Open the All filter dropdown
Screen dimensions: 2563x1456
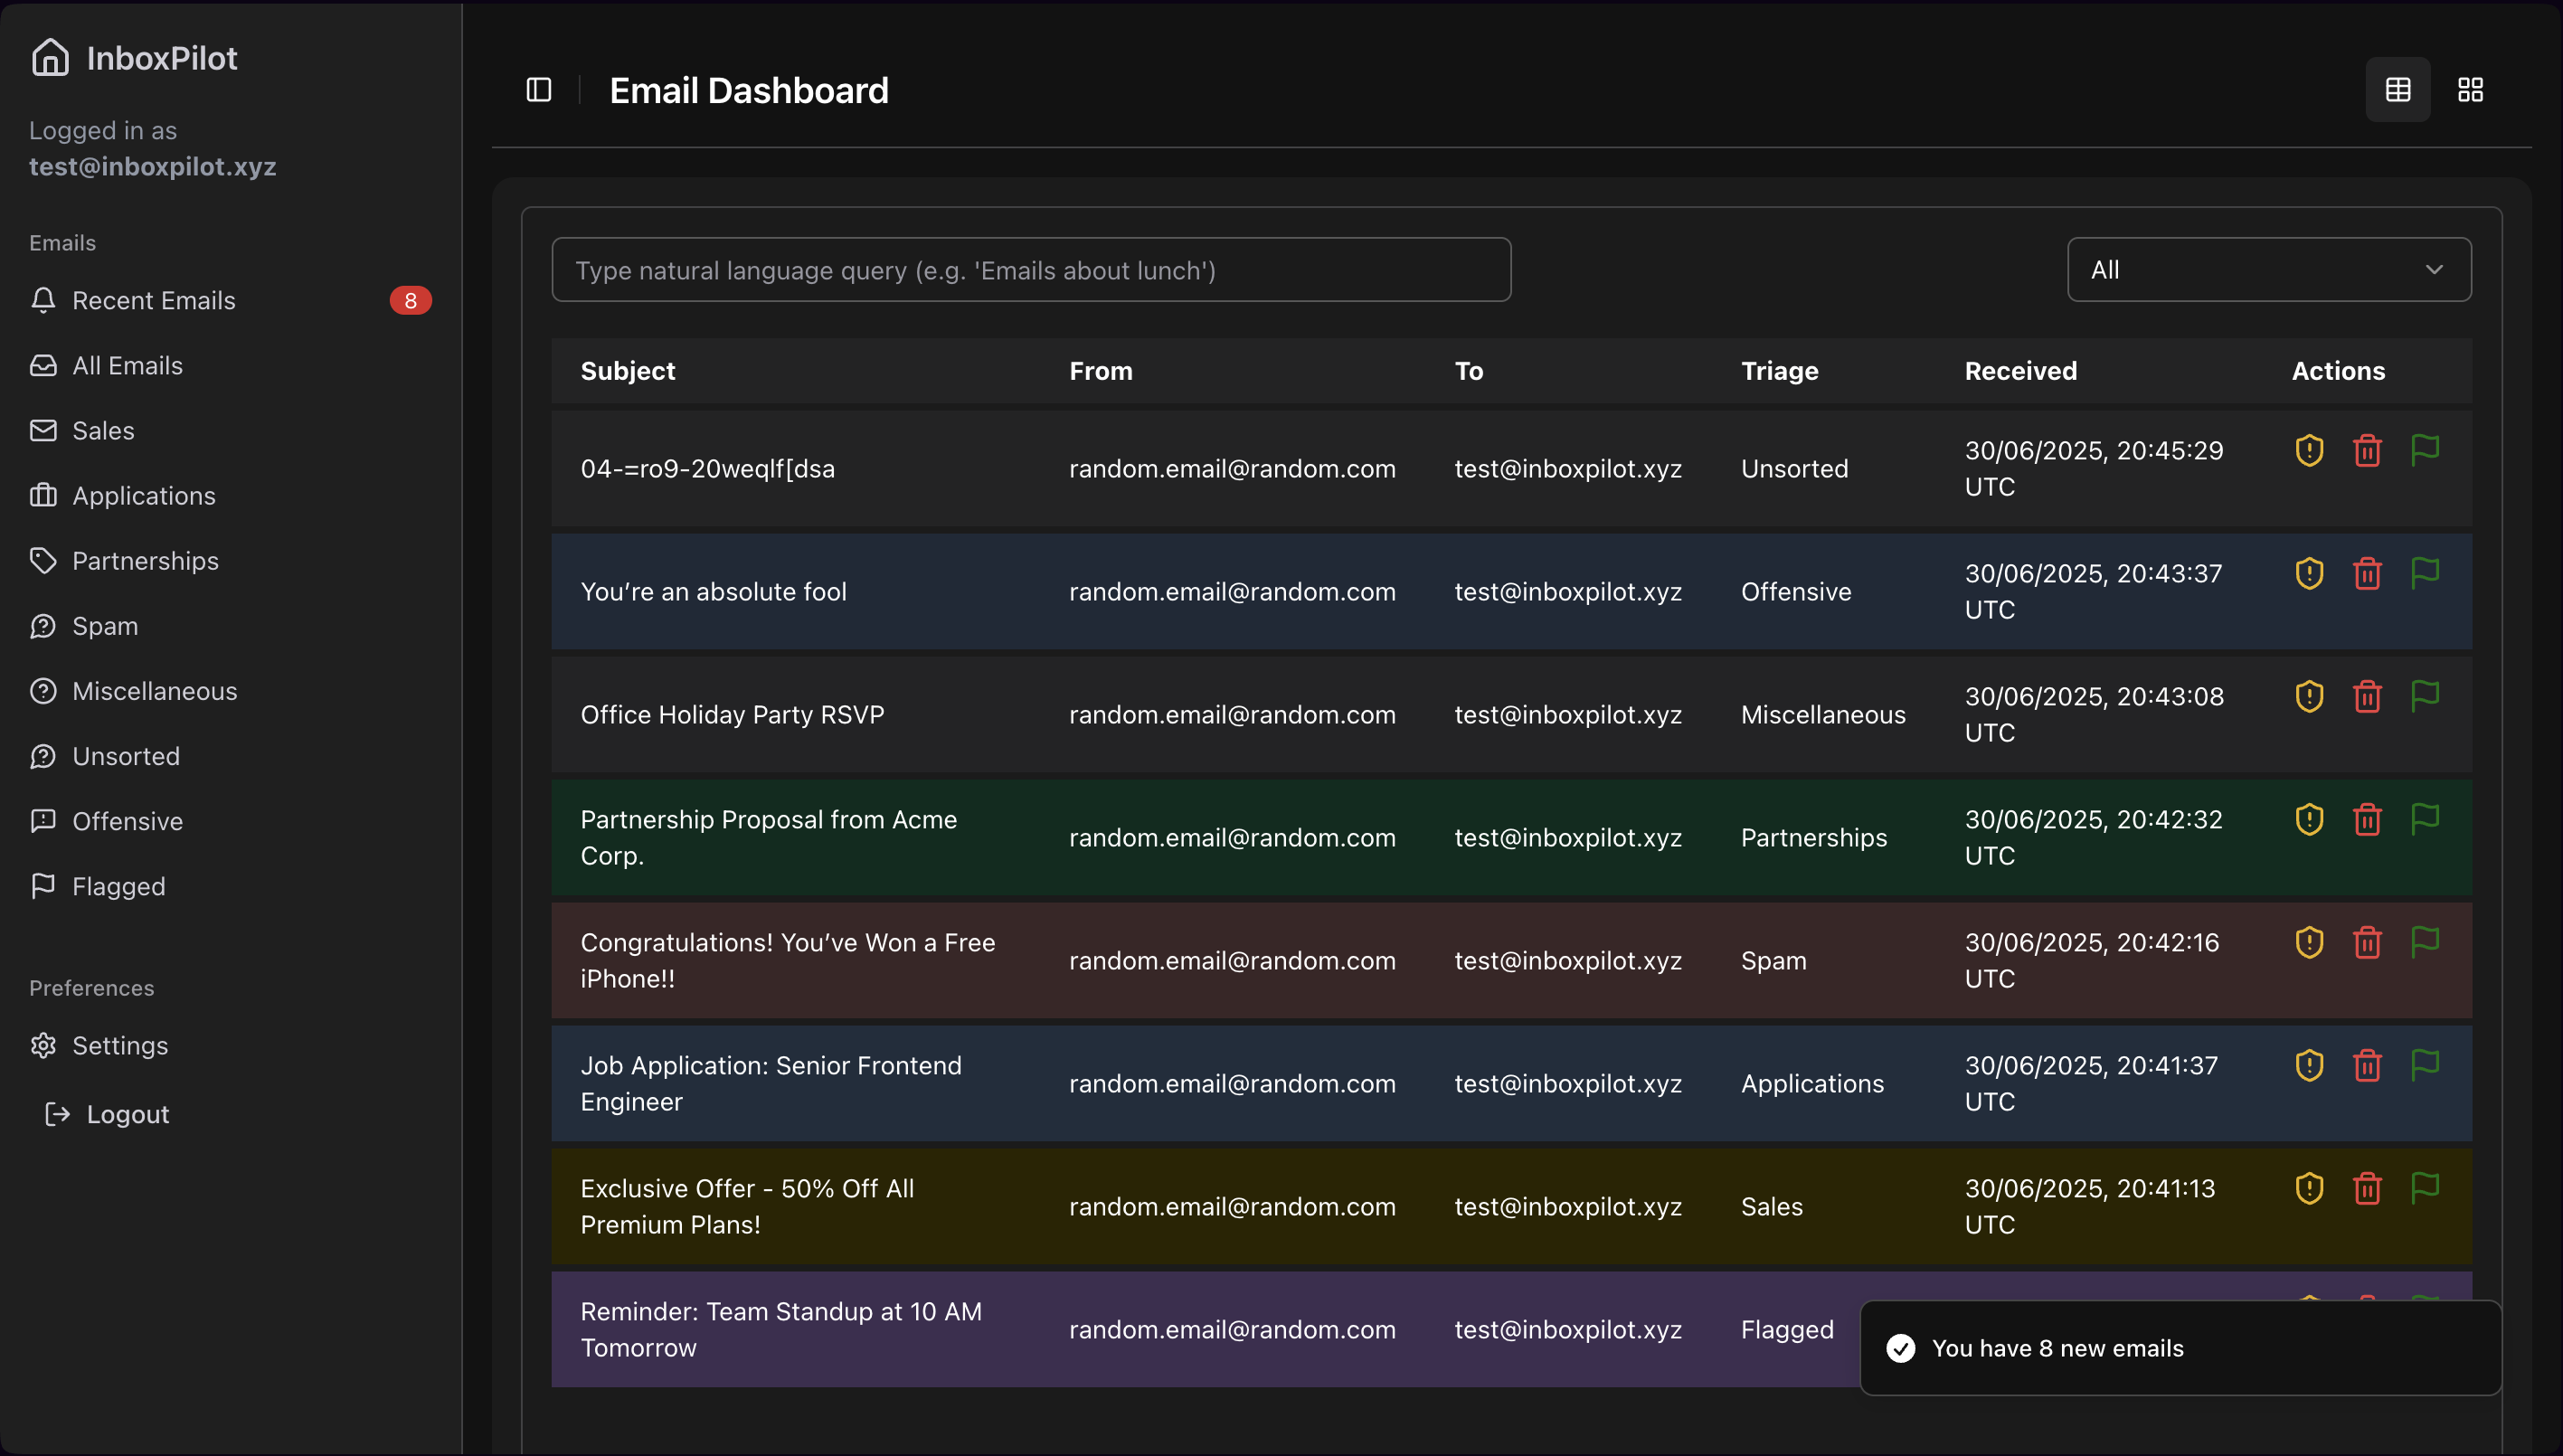[2268, 270]
